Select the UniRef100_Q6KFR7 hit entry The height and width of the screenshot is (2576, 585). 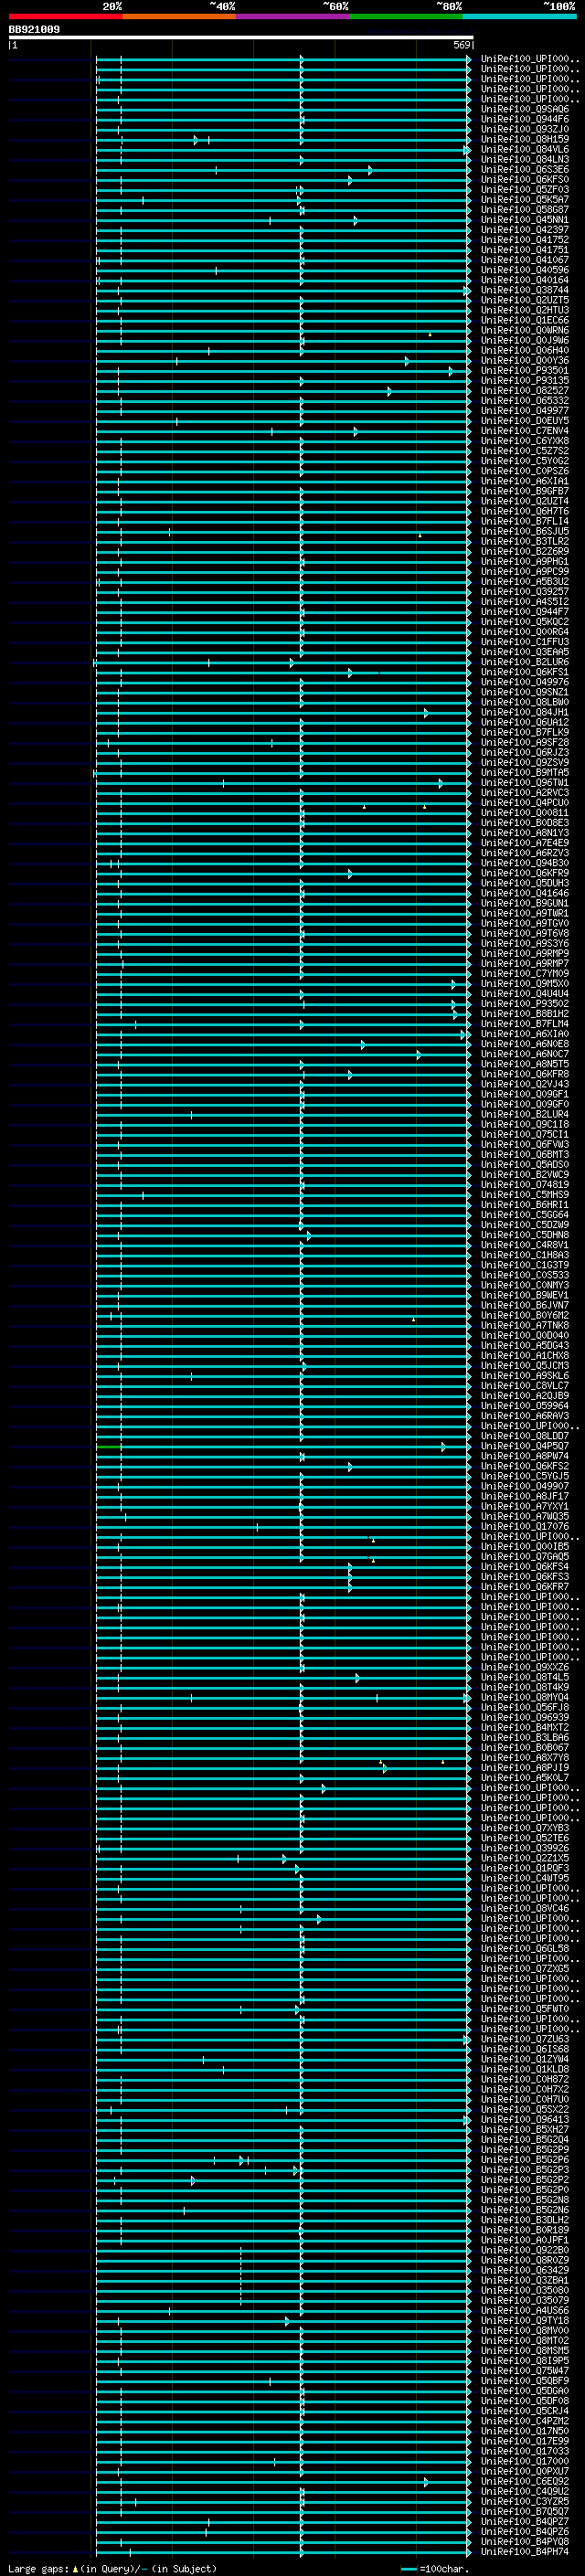[x=525, y=1587]
